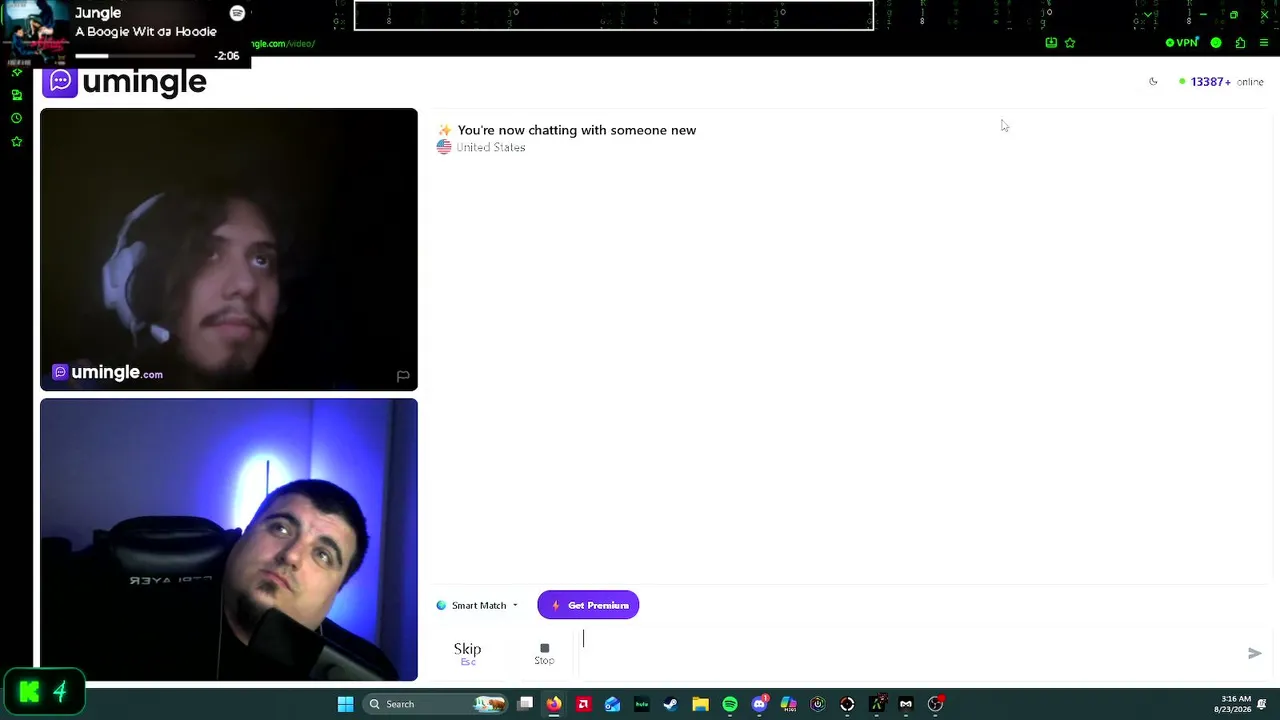Toggle dark mode with the moon icon
Screen dimensions: 1280x720
(x=1153, y=82)
